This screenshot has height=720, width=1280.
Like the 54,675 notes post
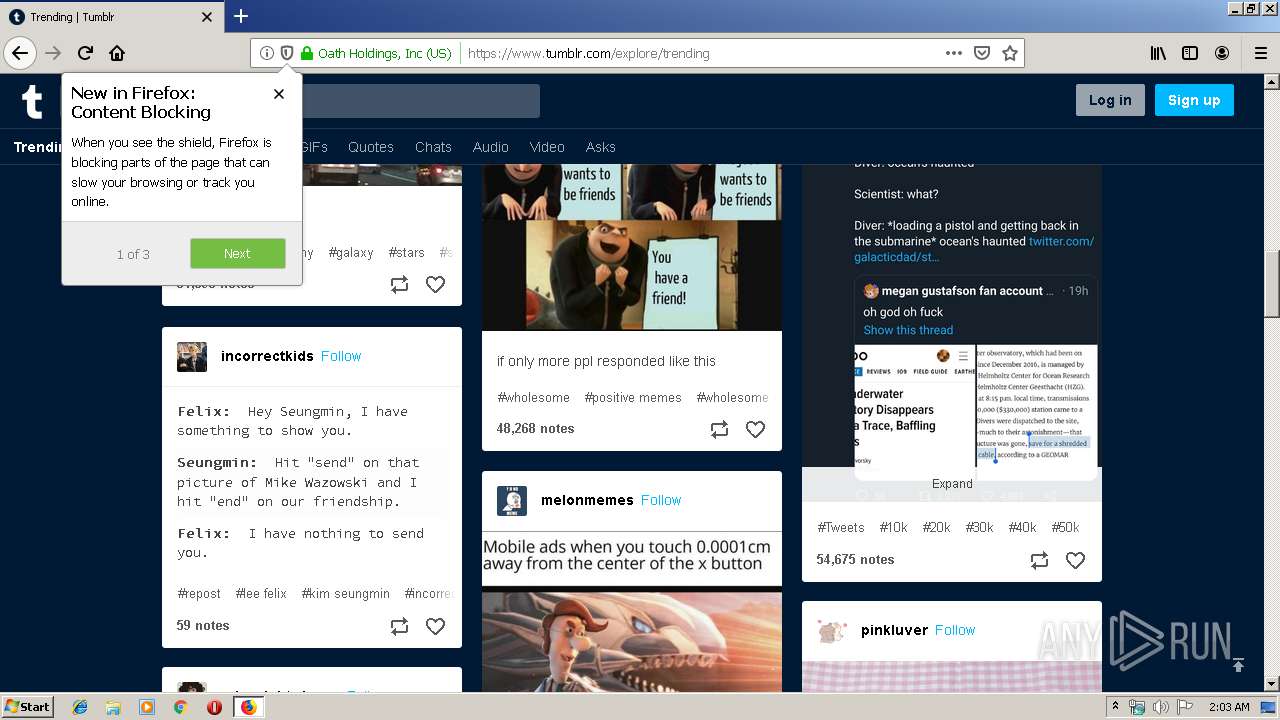1075,560
